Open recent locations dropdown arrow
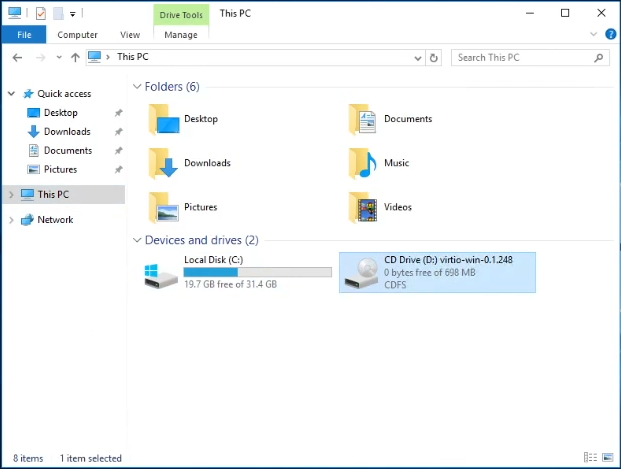The height and width of the screenshot is (469, 621). point(59,57)
